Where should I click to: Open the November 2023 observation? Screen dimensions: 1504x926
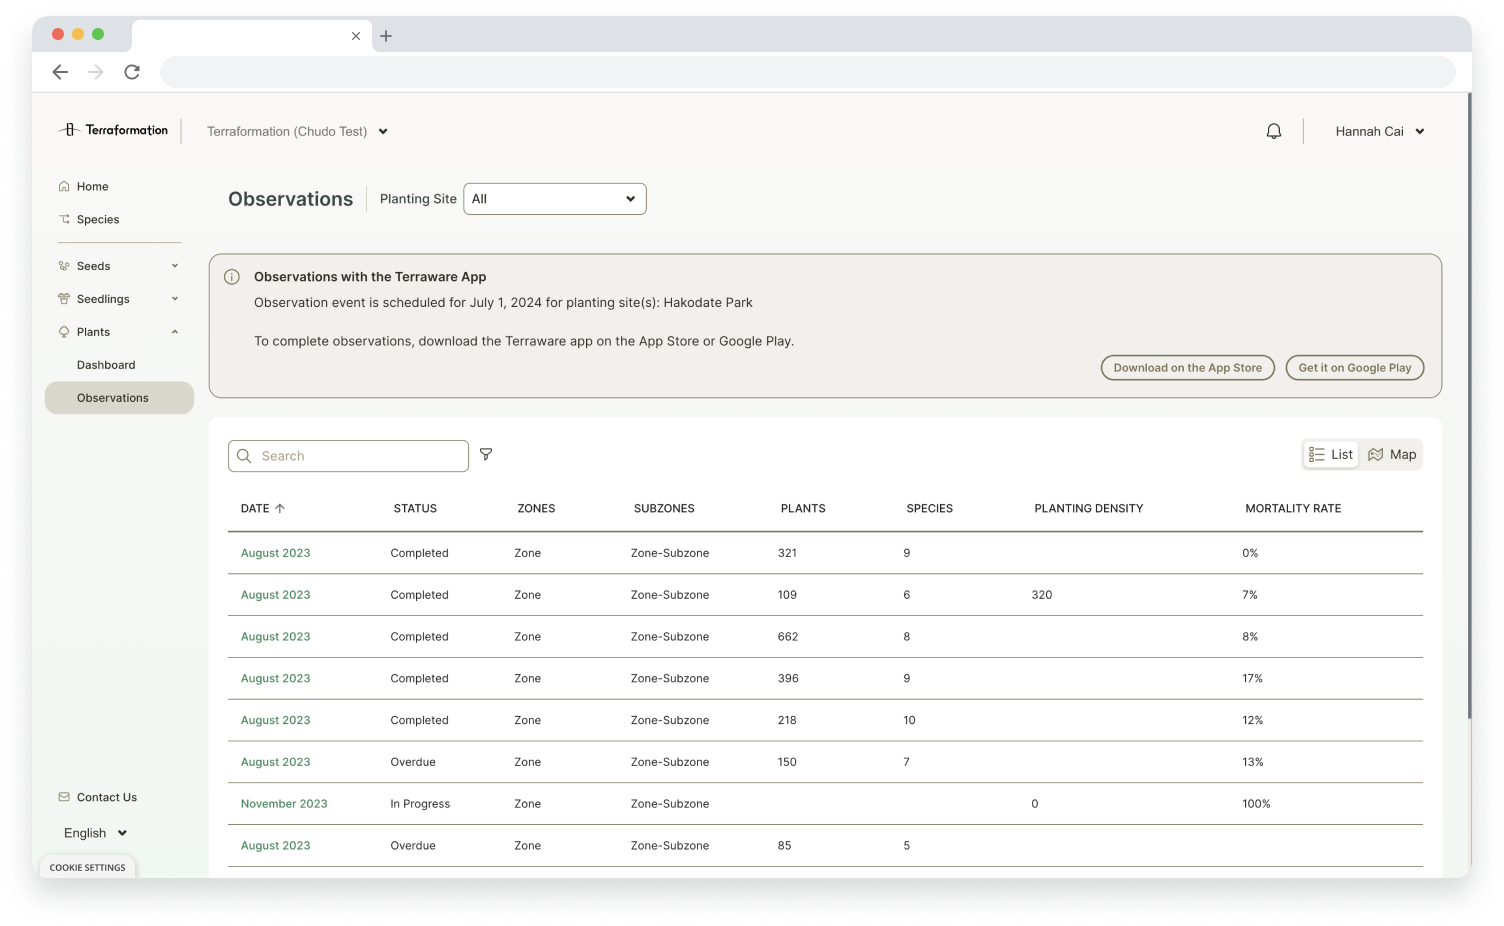284,803
